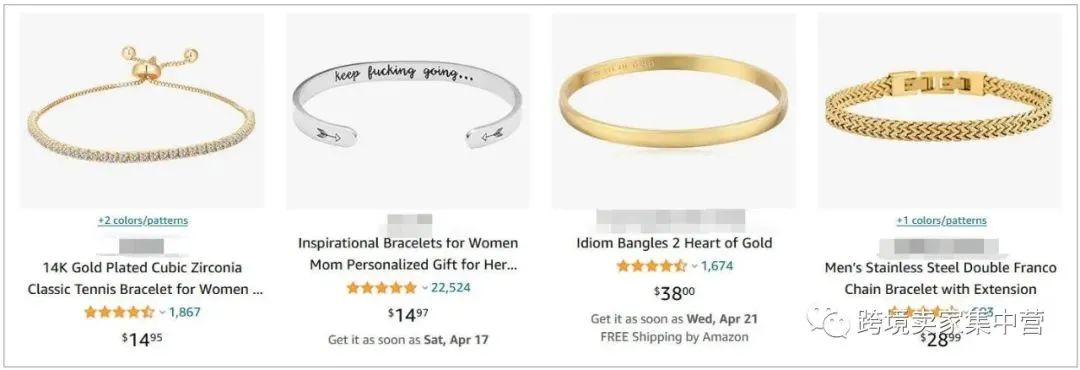Open the gold Franco chain bracelet image
Screen dimensions: 1080x370
(x=939, y=110)
